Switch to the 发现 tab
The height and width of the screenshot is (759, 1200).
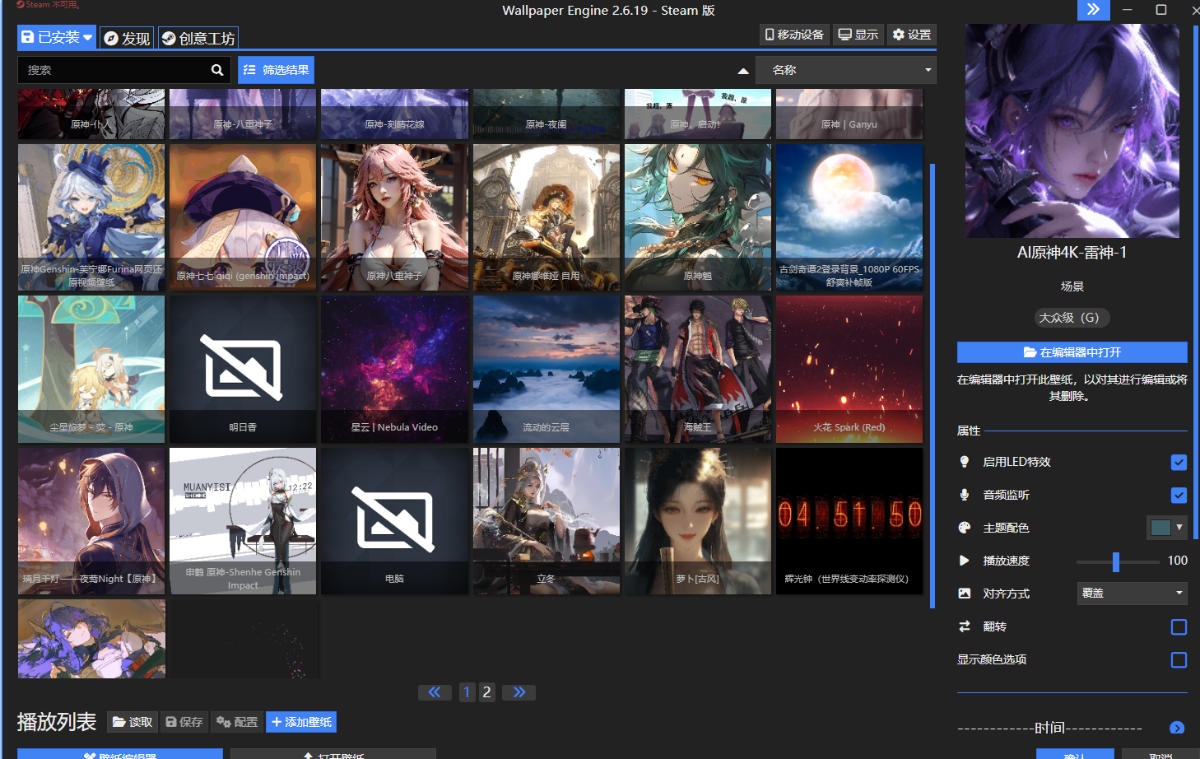click(x=127, y=38)
